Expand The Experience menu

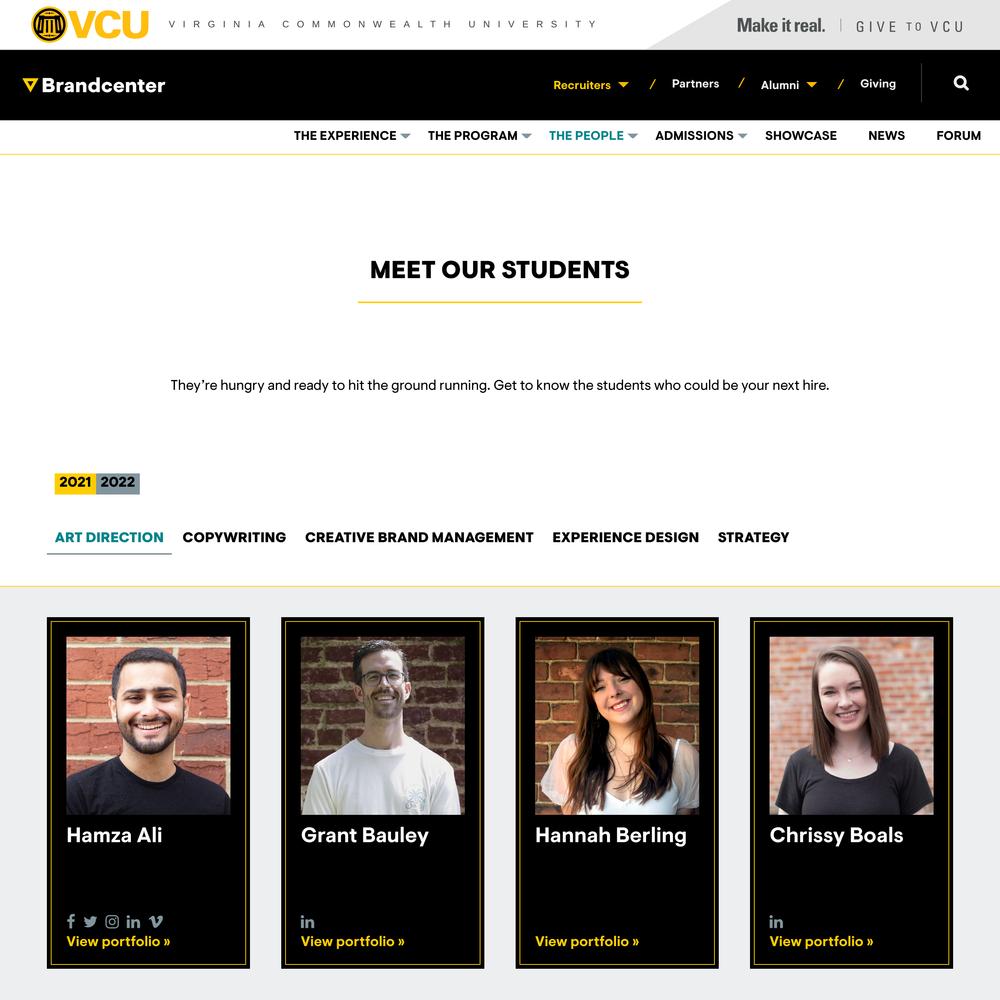coord(351,136)
